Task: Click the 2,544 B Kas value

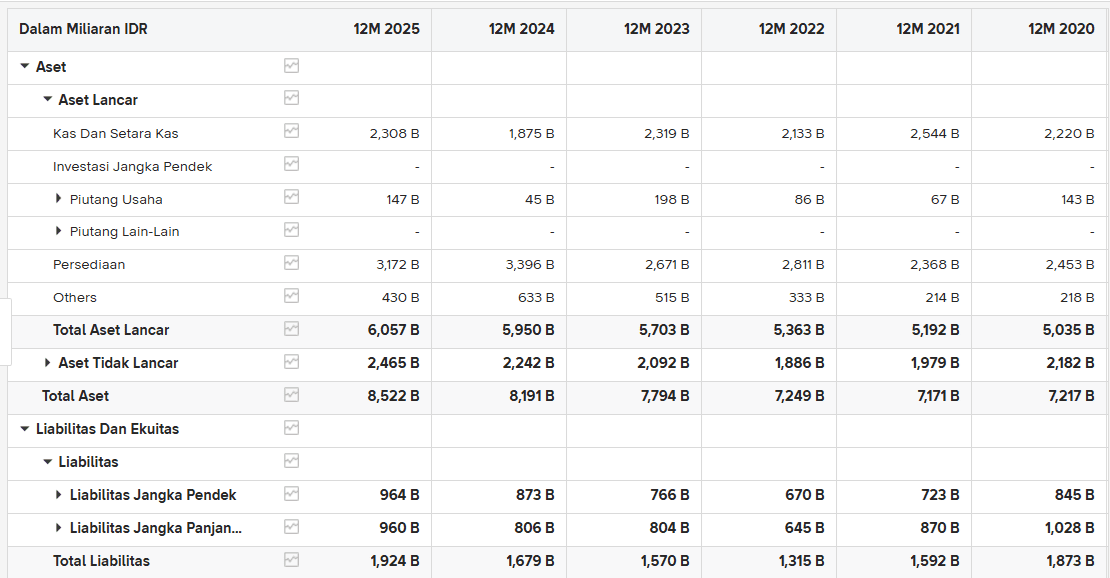Action: 935,133
